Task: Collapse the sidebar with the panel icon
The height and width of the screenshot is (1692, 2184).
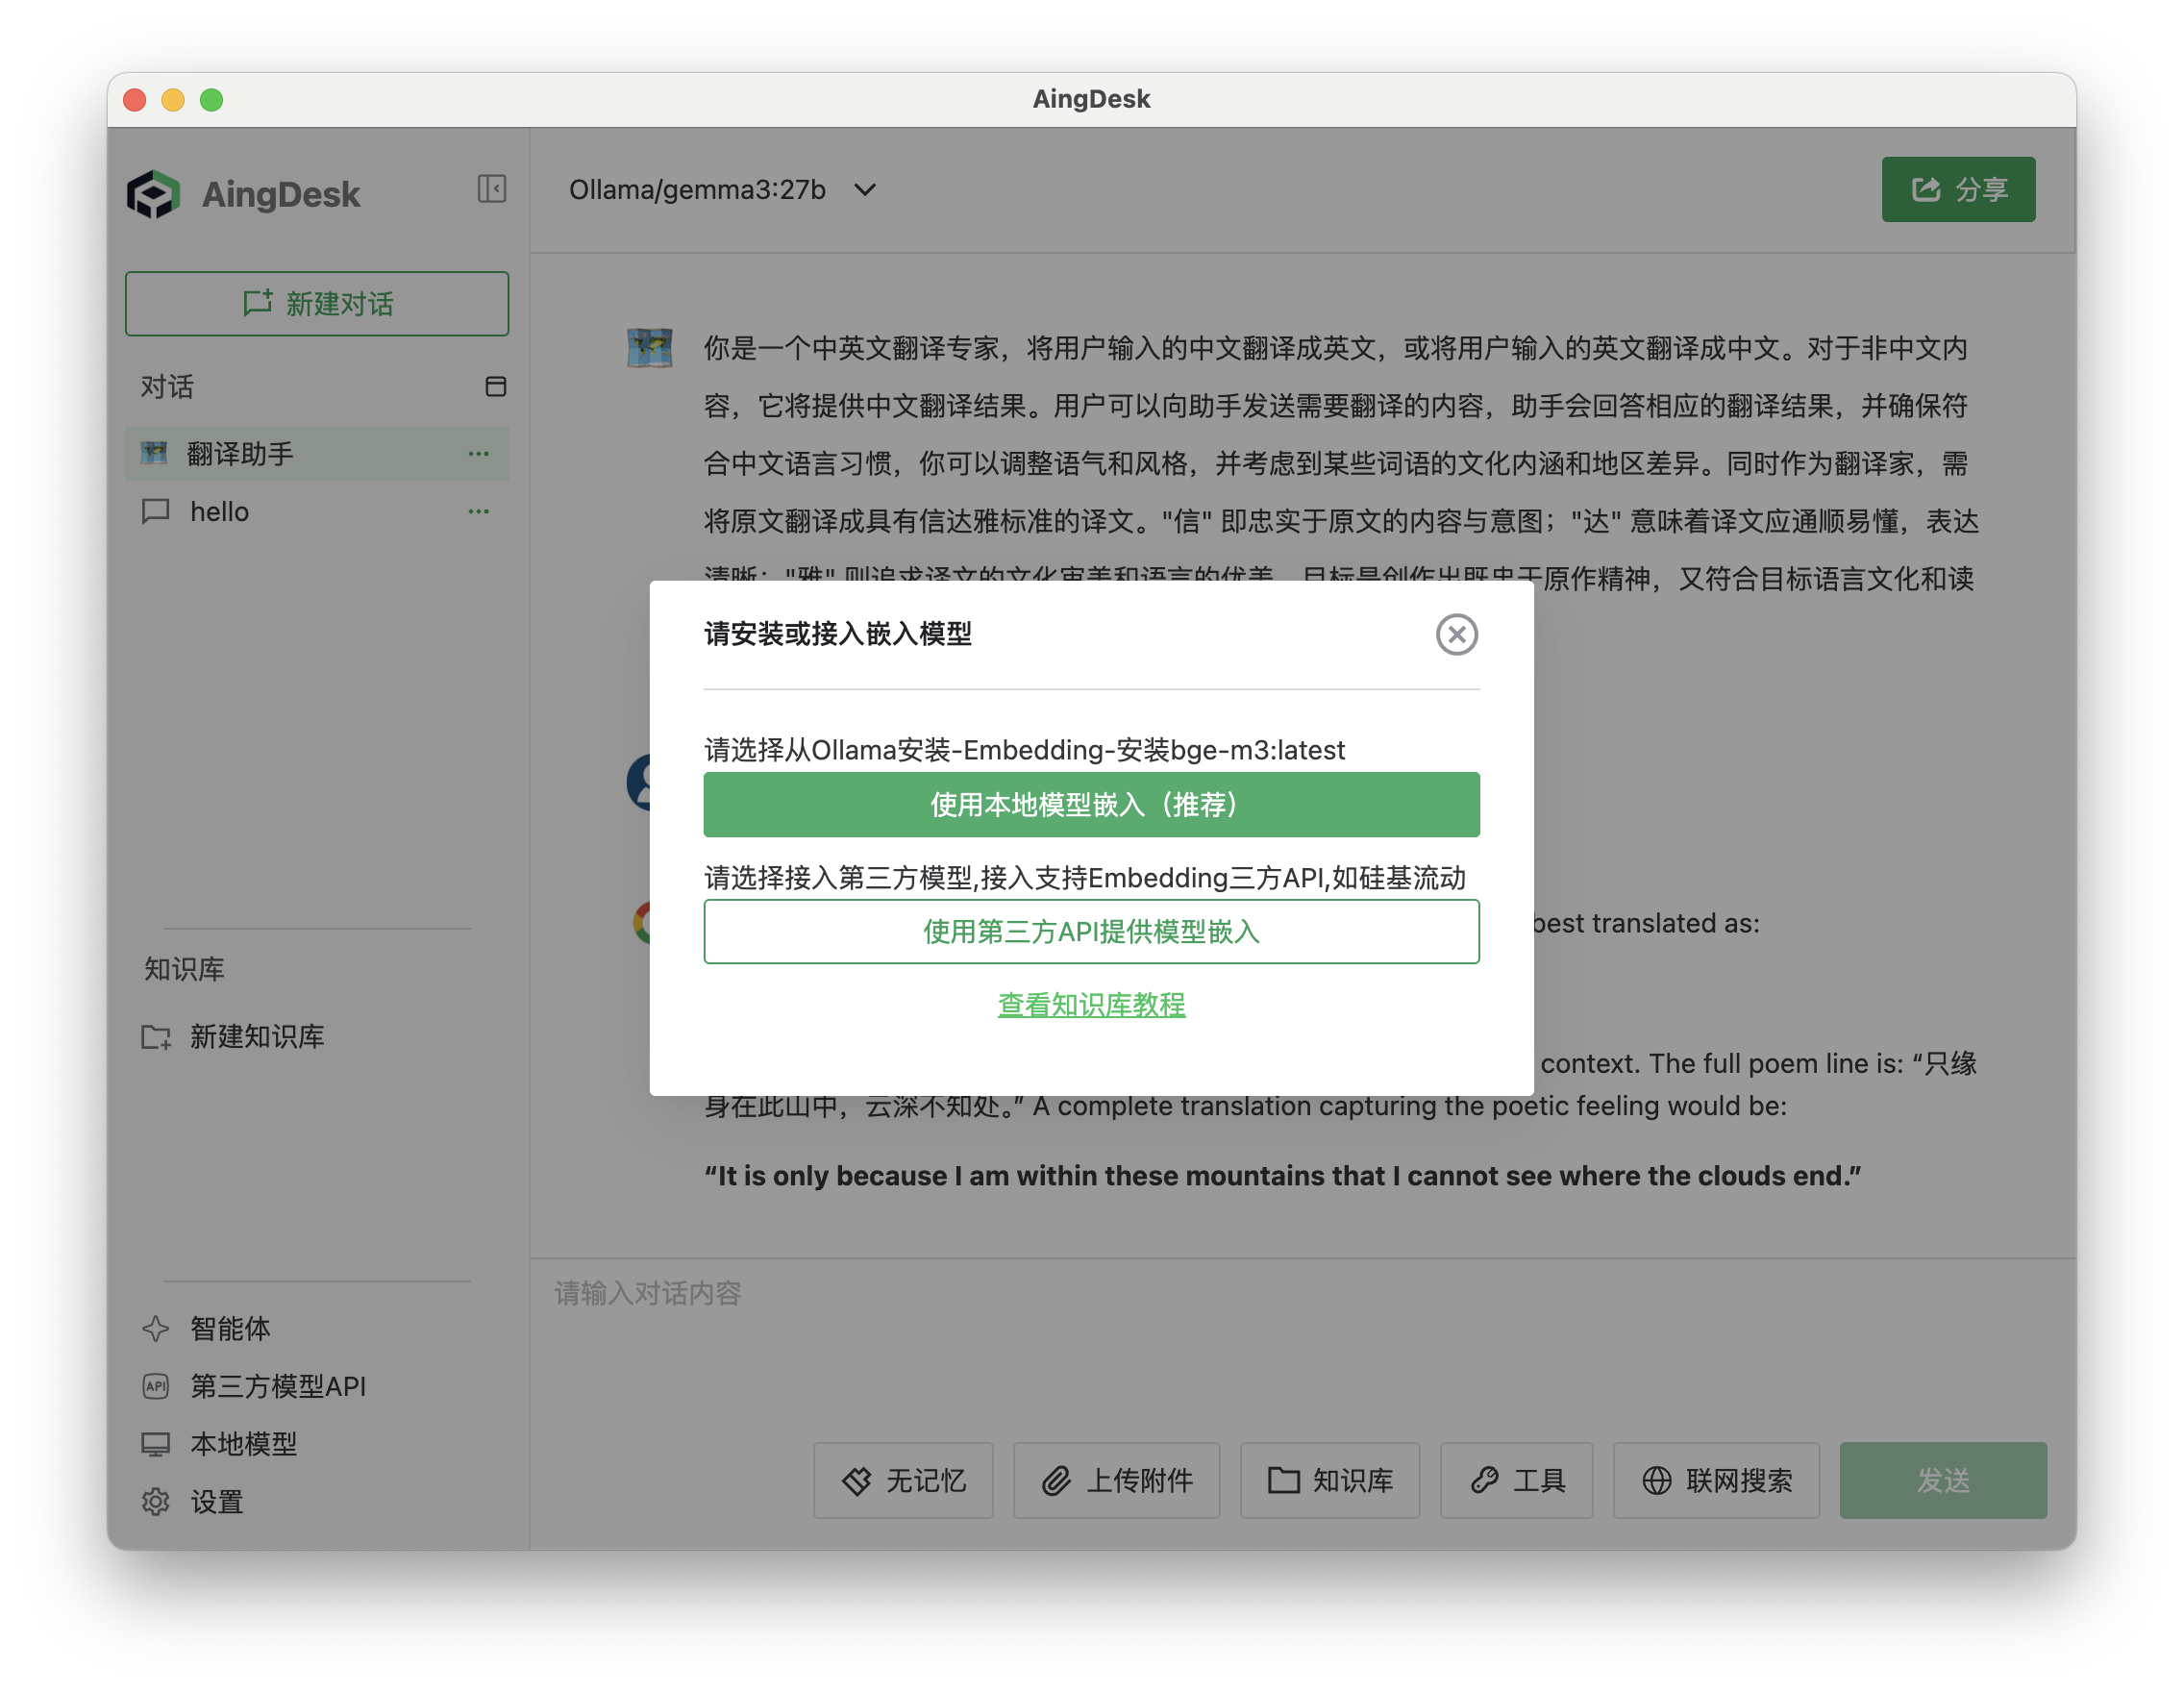Action: pyautogui.click(x=491, y=190)
